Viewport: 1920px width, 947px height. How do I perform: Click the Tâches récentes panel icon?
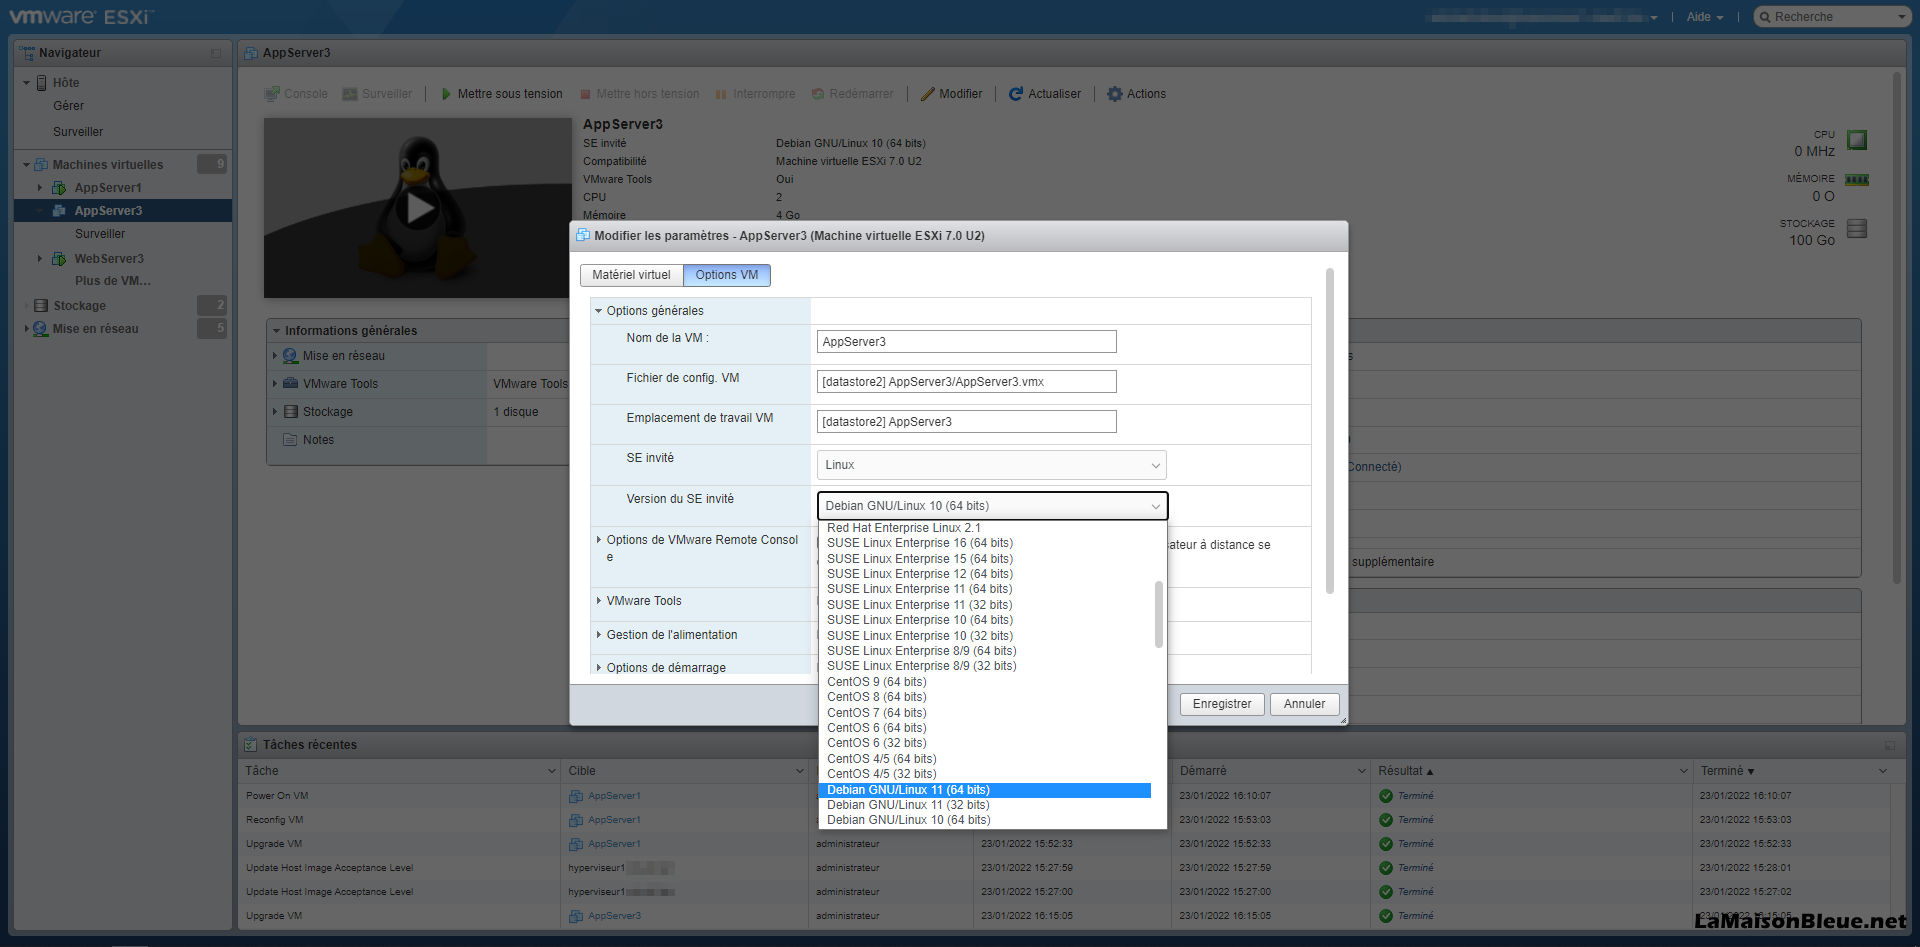[251, 745]
